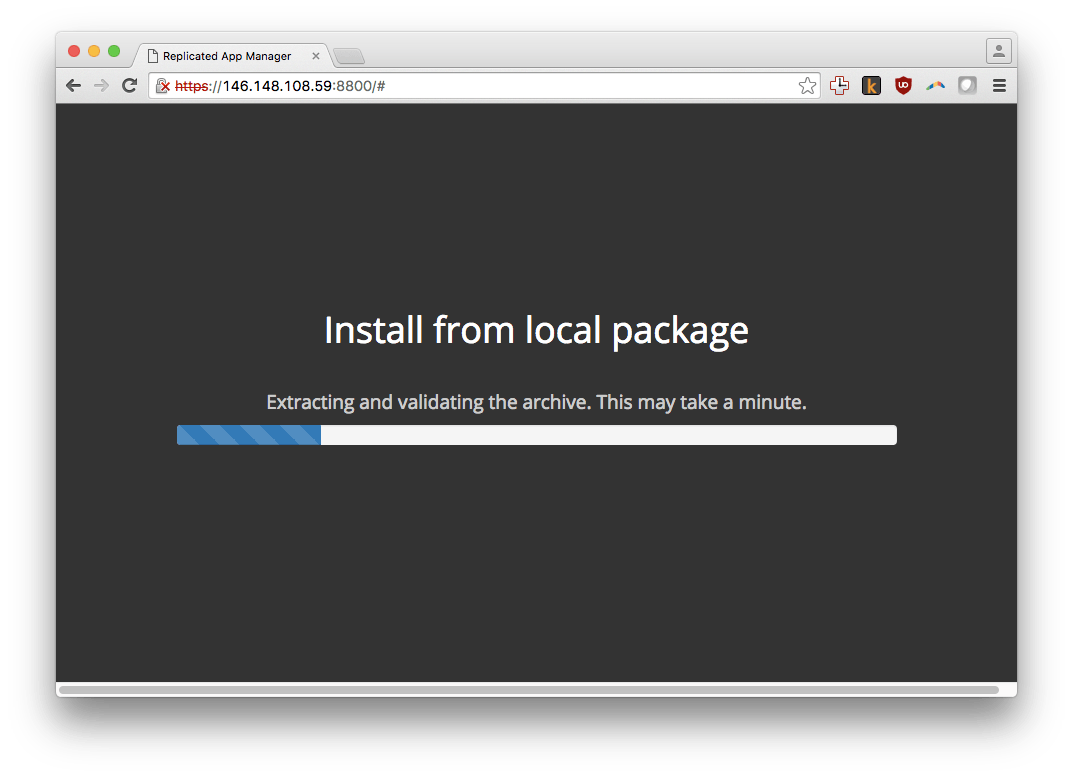Open the gray square extension icon
The image size is (1073, 777).
(x=967, y=86)
